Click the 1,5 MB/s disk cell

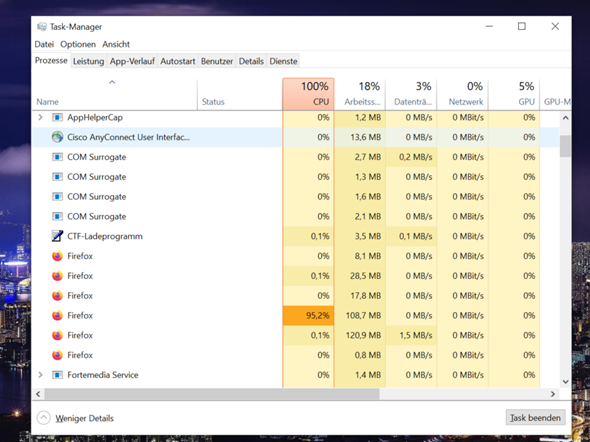click(x=411, y=335)
